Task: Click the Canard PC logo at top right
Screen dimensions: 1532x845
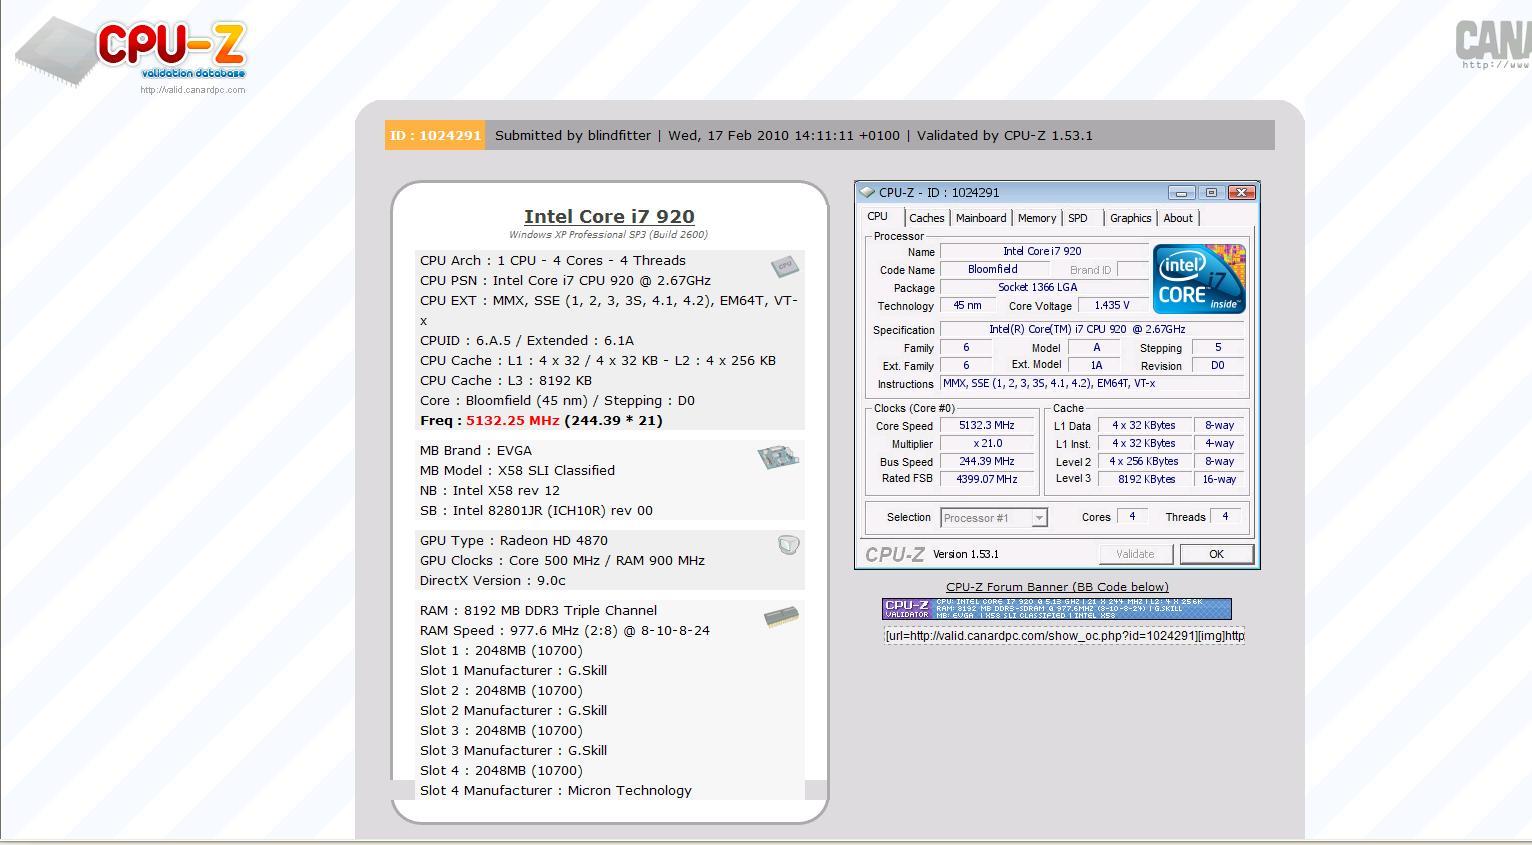Action: pyautogui.click(x=1493, y=45)
